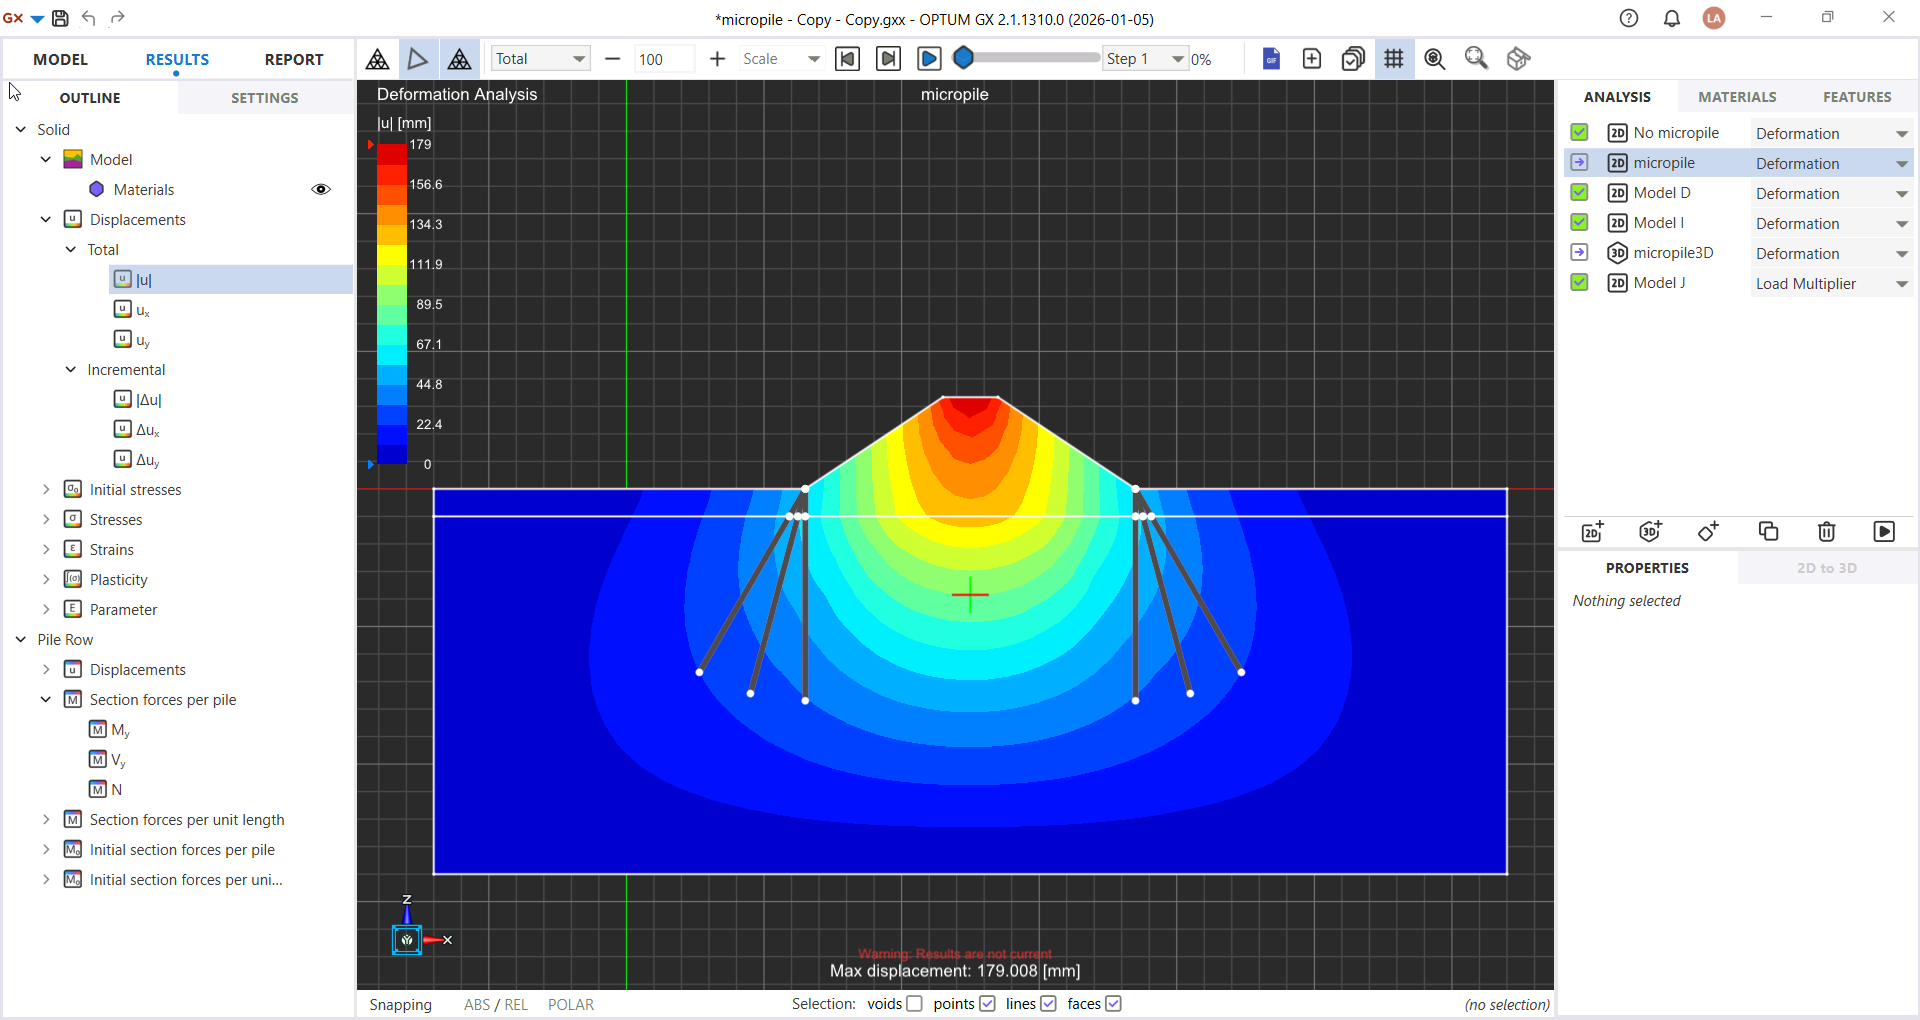Click the save file icon
The image size is (1920, 1020).
pos(60,18)
